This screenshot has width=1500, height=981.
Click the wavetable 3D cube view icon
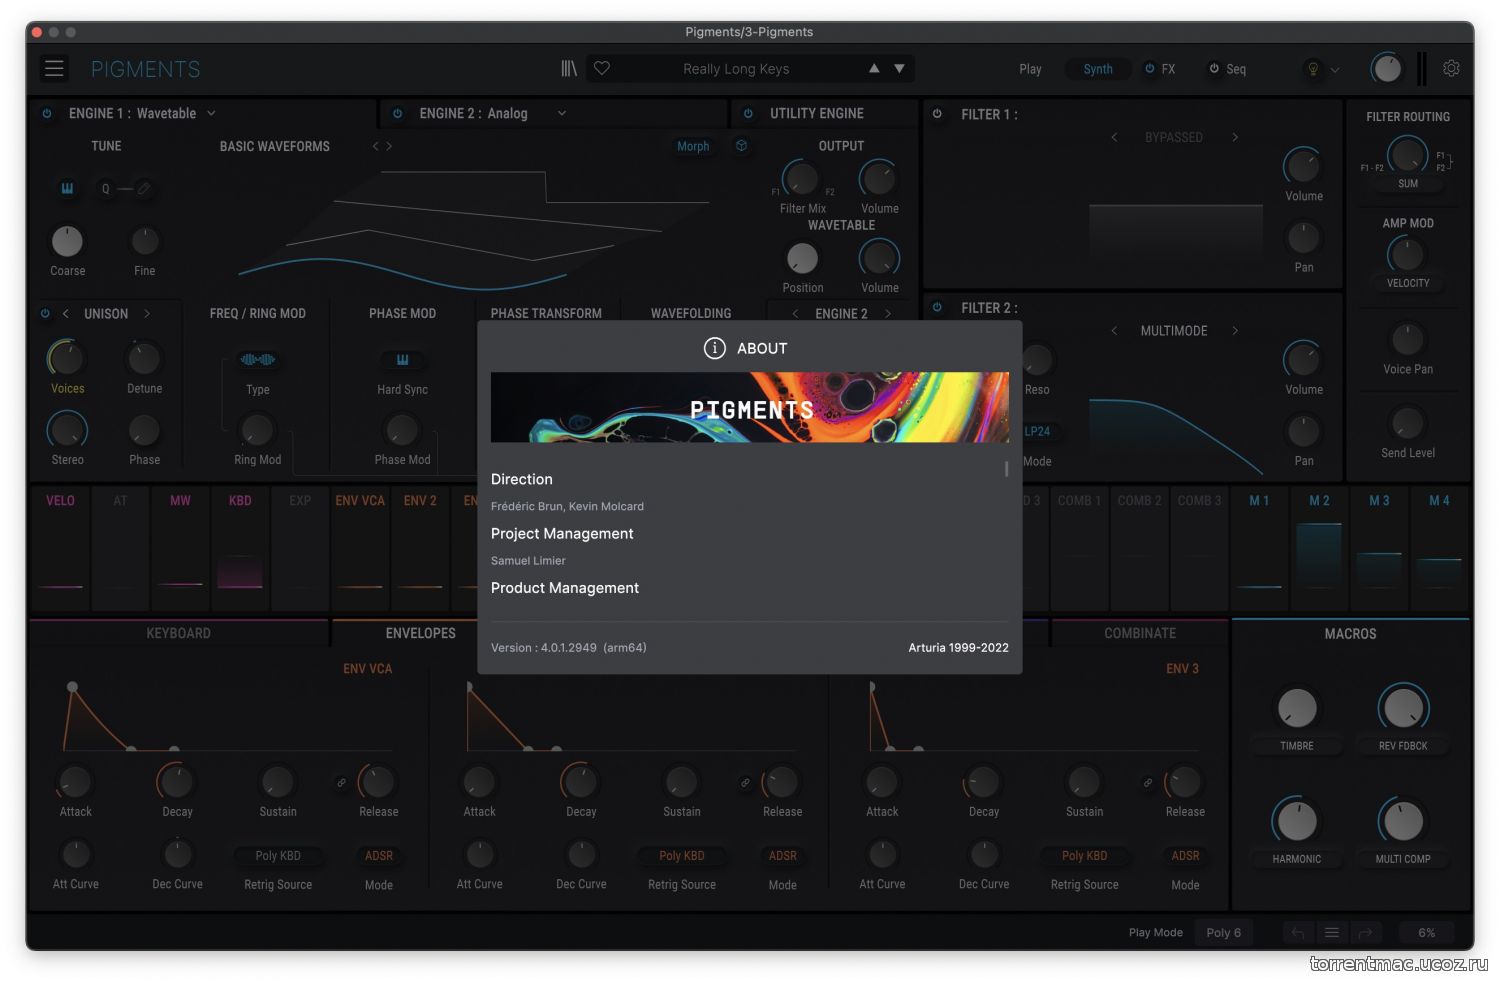point(742,146)
